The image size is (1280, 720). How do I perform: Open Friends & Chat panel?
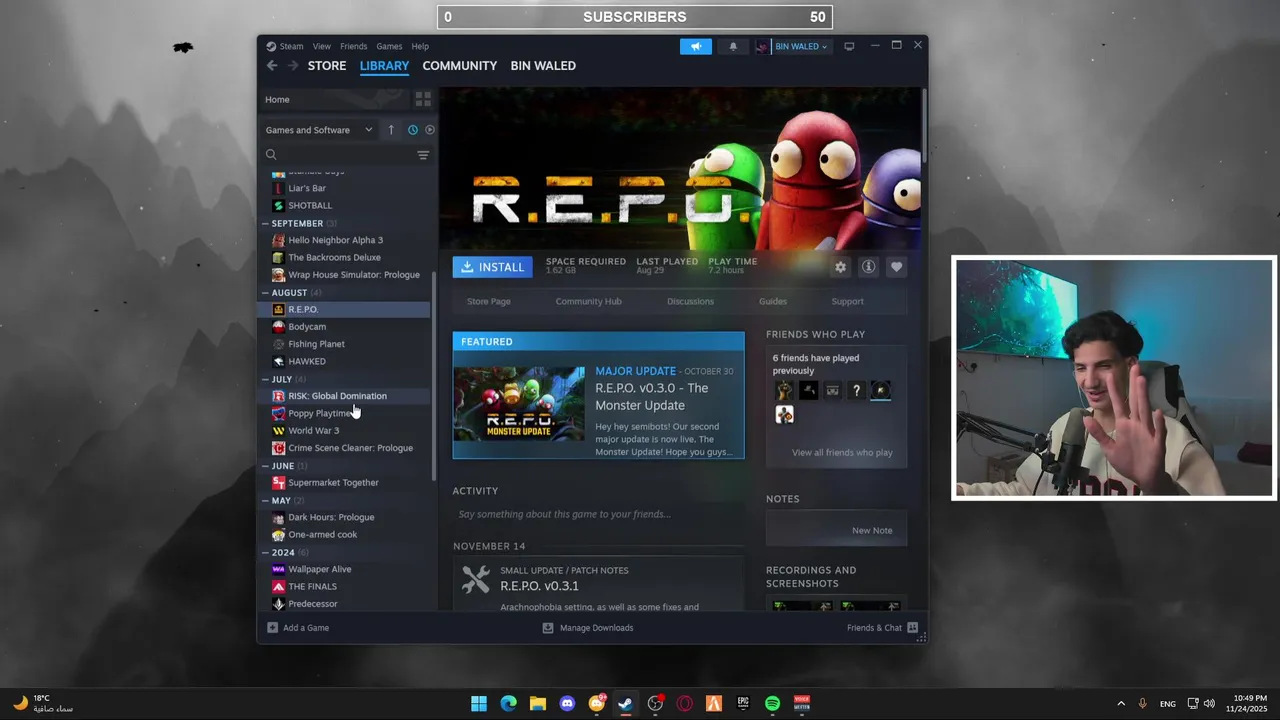pyautogui.click(x=882, y=628)
